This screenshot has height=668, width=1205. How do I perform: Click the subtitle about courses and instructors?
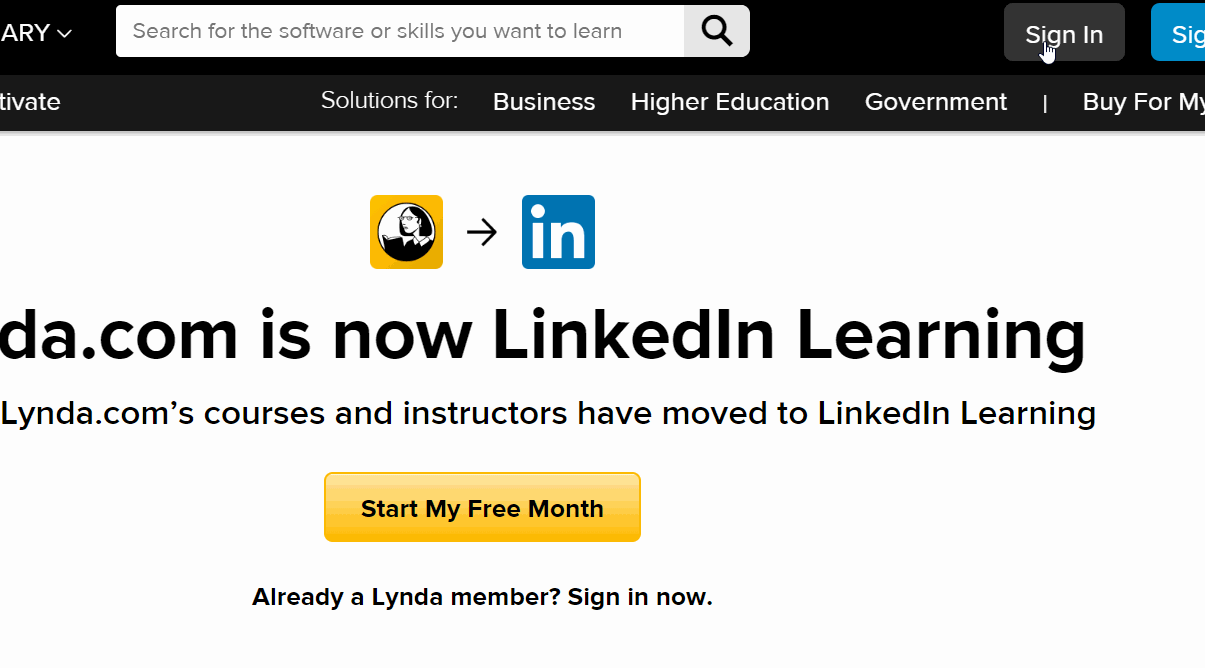(x=548, y=413)
